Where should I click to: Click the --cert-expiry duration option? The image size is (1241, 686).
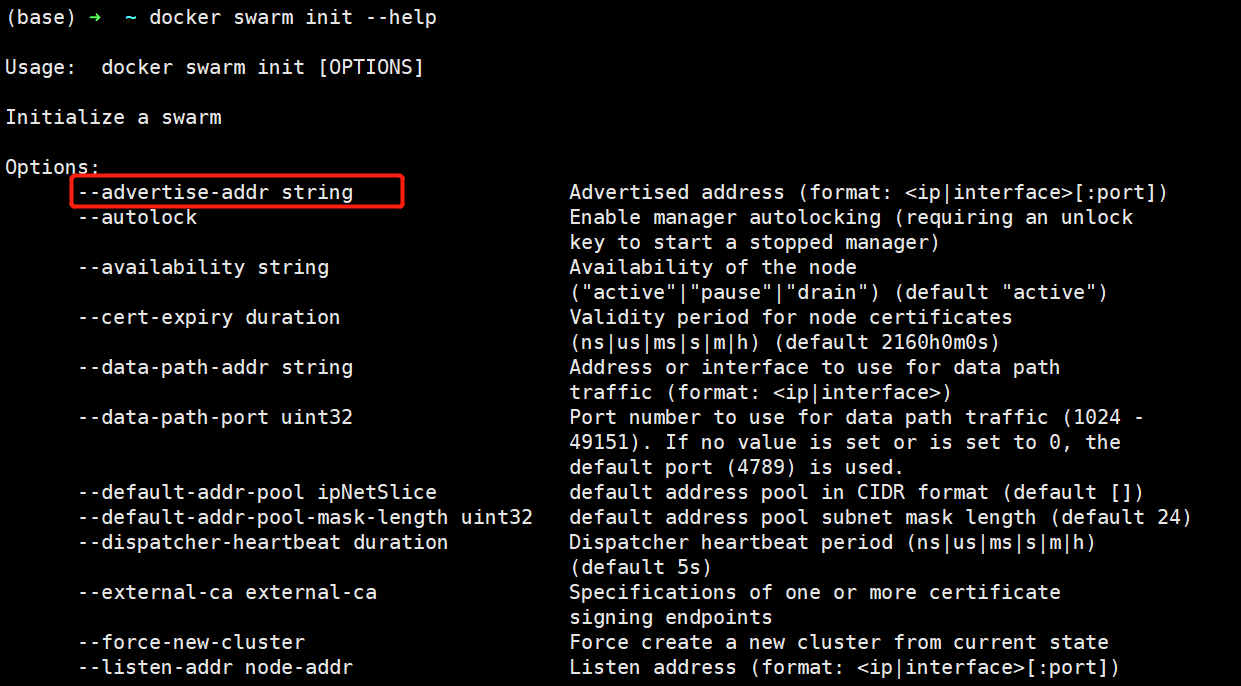click(x=210, y=317)
